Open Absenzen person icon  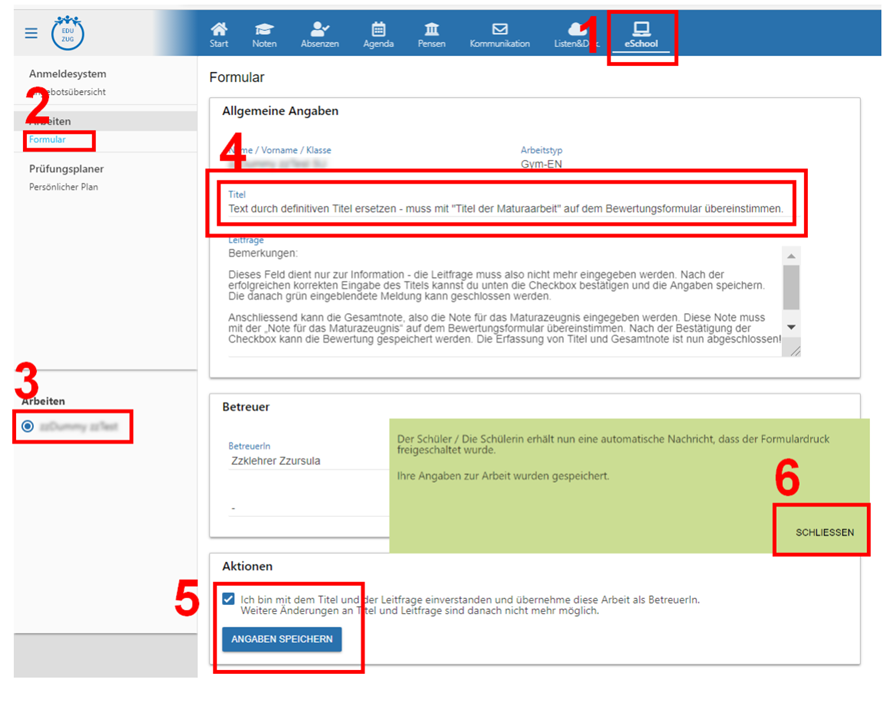point(320,35)
